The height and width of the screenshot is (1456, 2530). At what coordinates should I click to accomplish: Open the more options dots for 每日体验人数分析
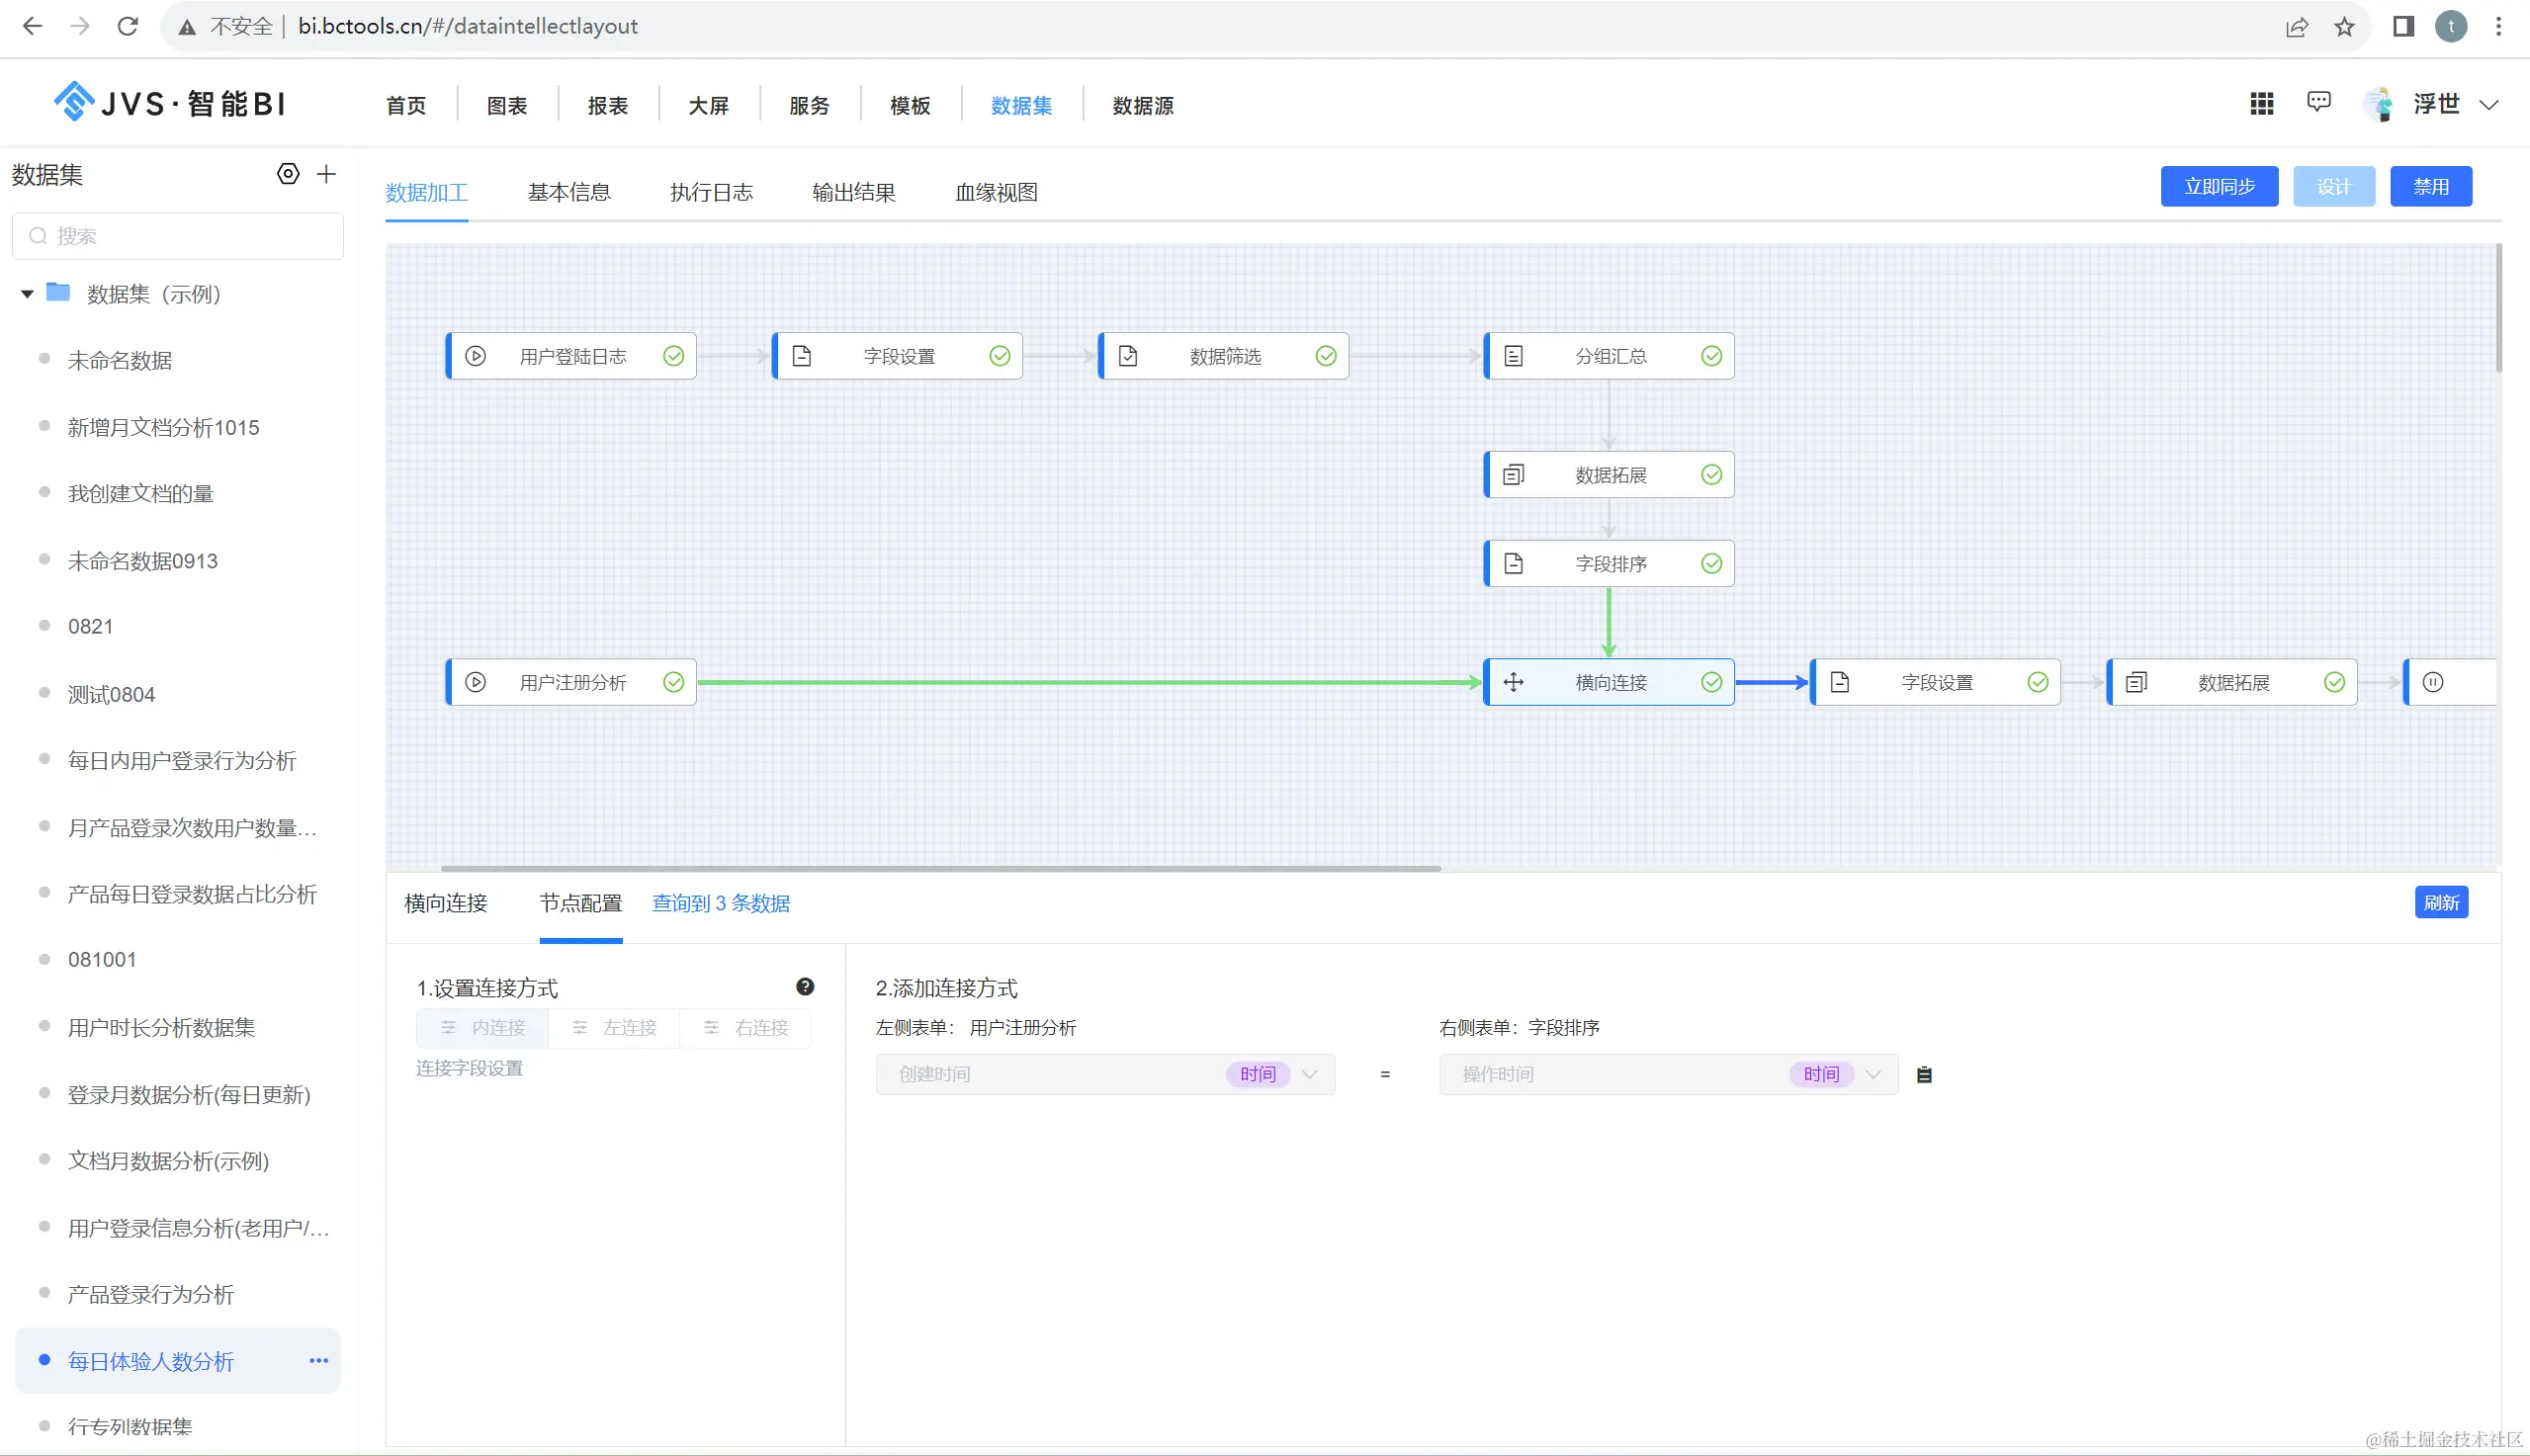(x=319, y=1361)
